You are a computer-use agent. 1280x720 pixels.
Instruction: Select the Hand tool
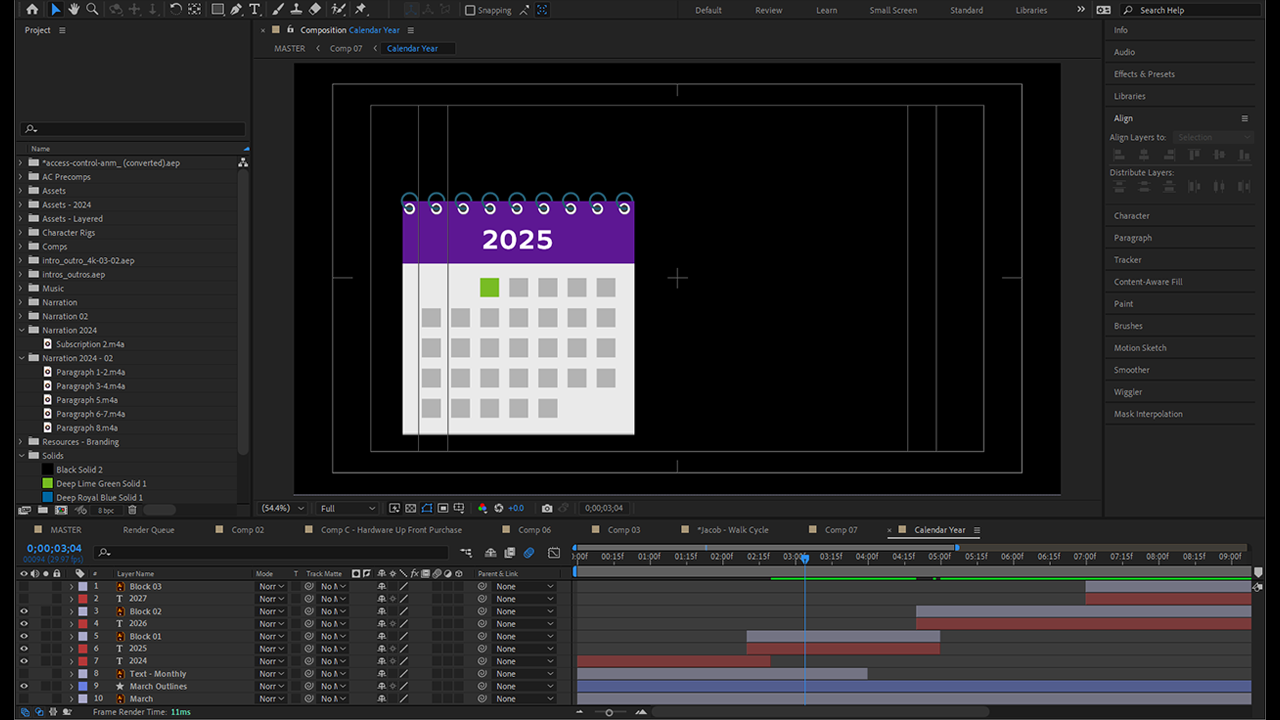(x=74, y=9)
